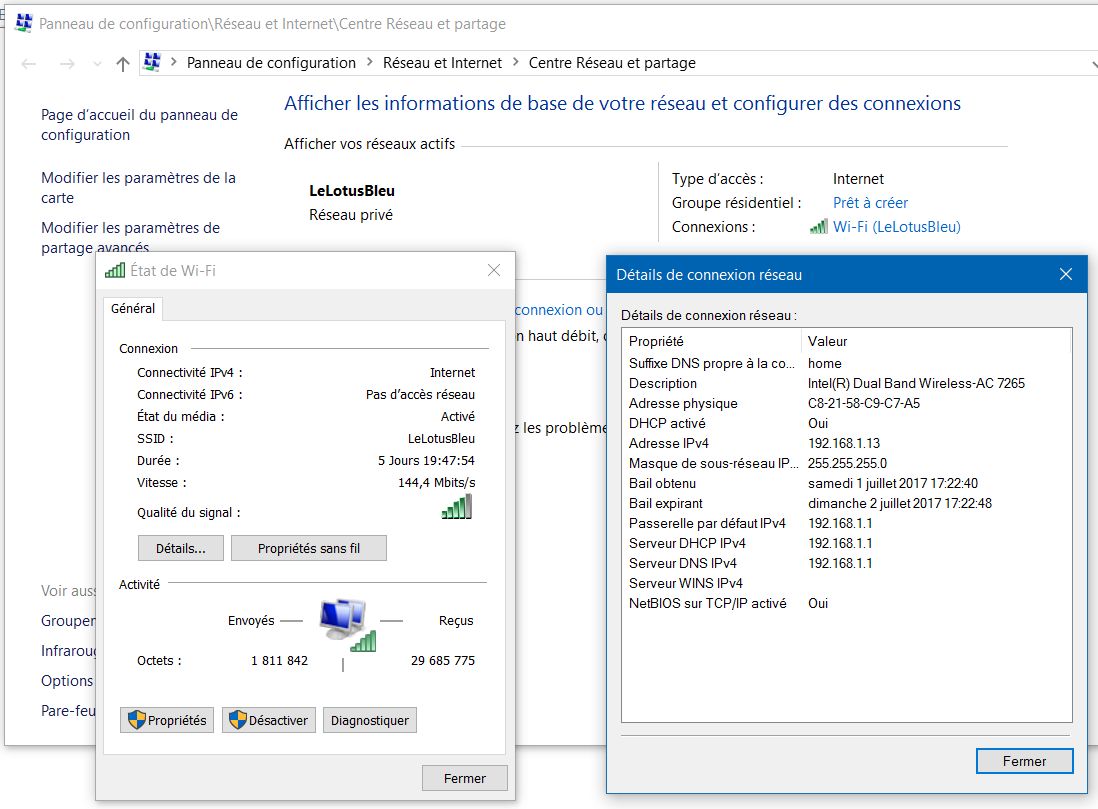Screen dimensions: 1098x809
Task: Expand the chevron after Panneau de configuration
Action: 370,63
